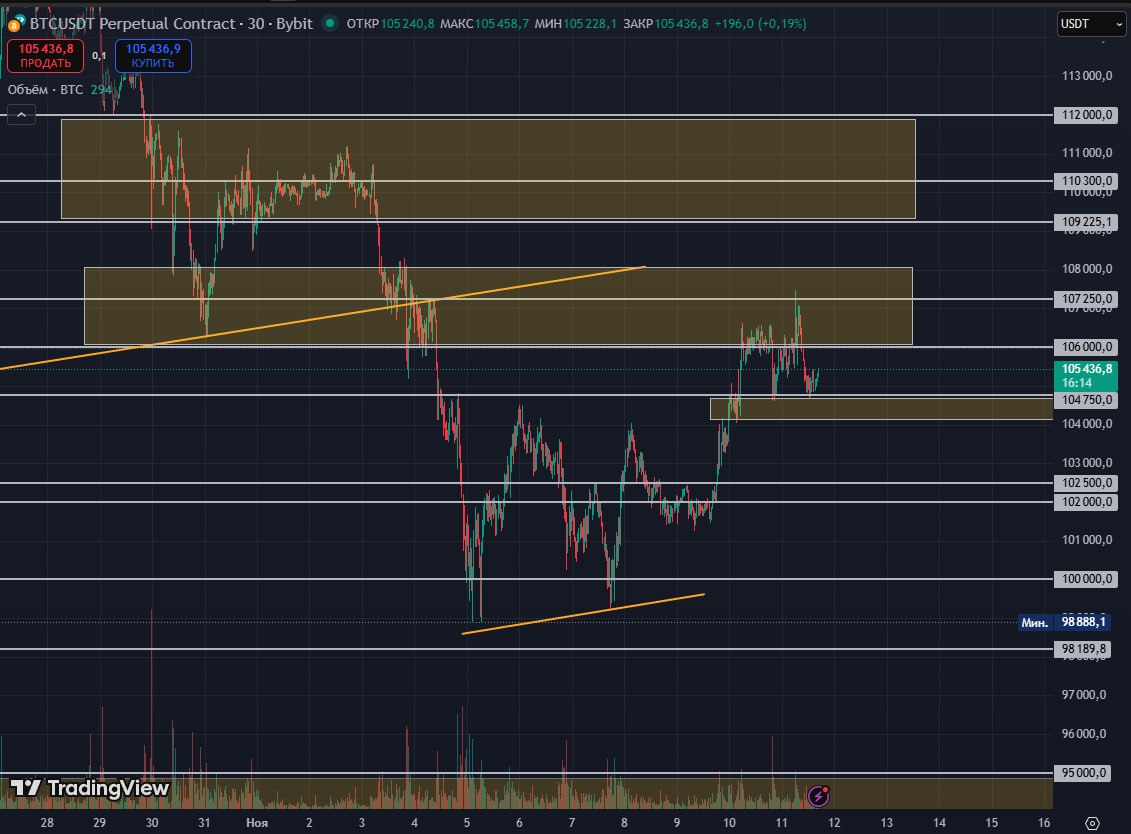Click the 100 000,0 horizontal level label
This screenshot has width=1131, height=834.
pyautogui.click(x=1086, y=579)
